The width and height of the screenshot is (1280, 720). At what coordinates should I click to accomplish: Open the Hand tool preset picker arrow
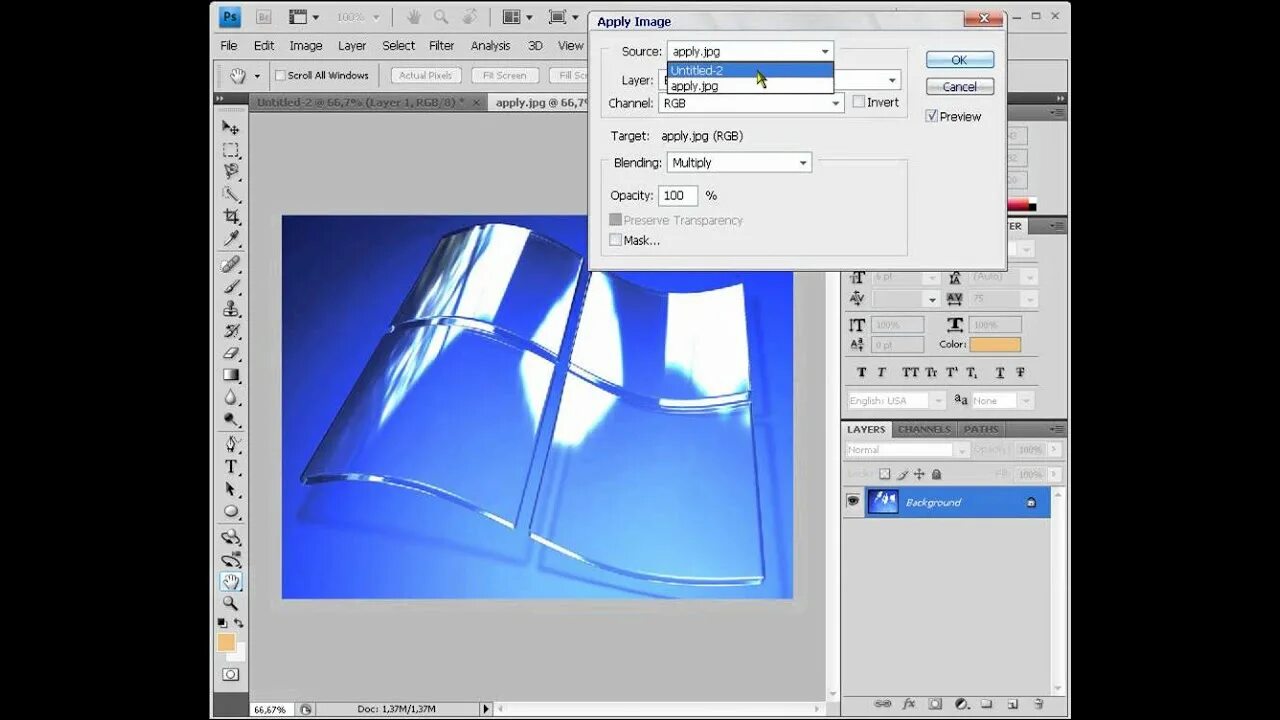coord(257,75)
